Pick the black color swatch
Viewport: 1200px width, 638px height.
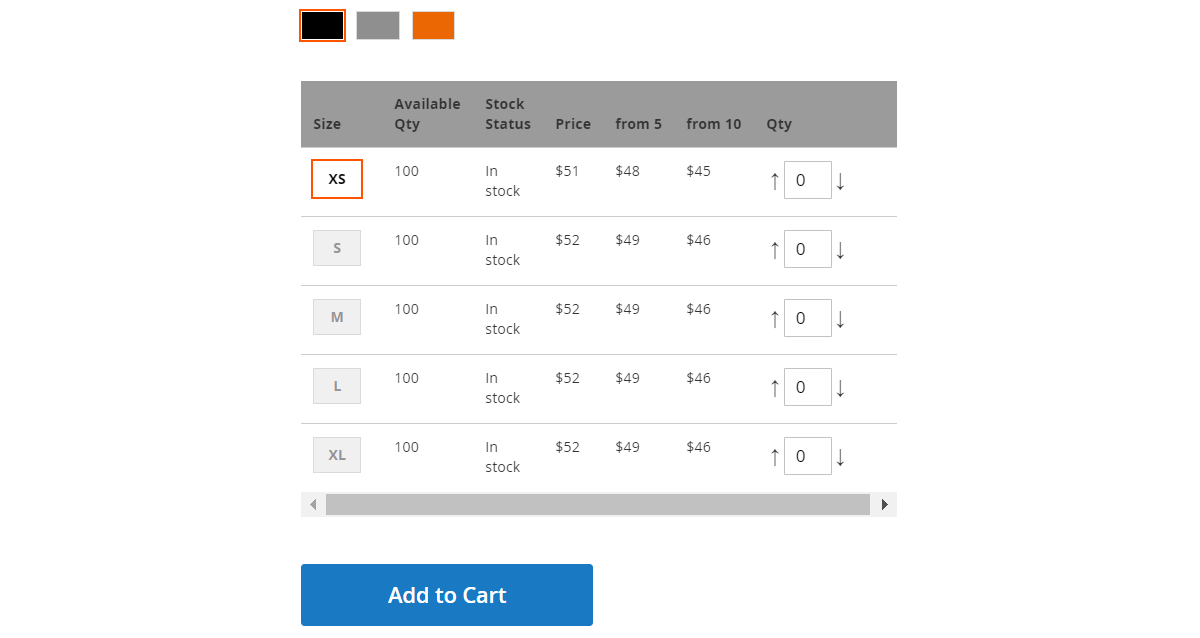point(322,26)
